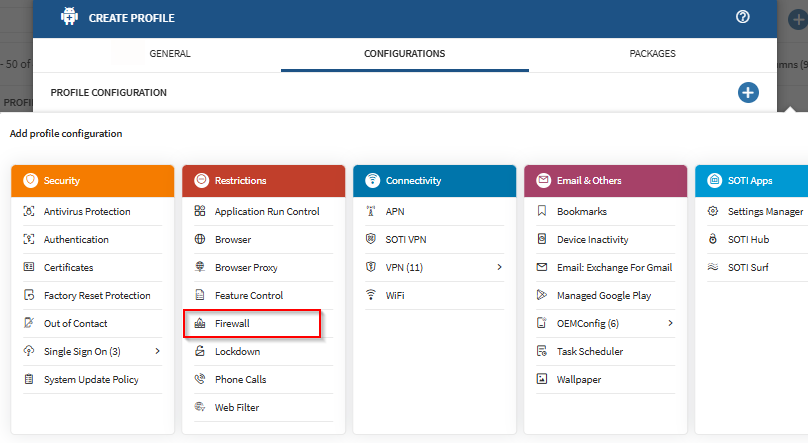Select the Lockdown padlock icon

point(200,352)
